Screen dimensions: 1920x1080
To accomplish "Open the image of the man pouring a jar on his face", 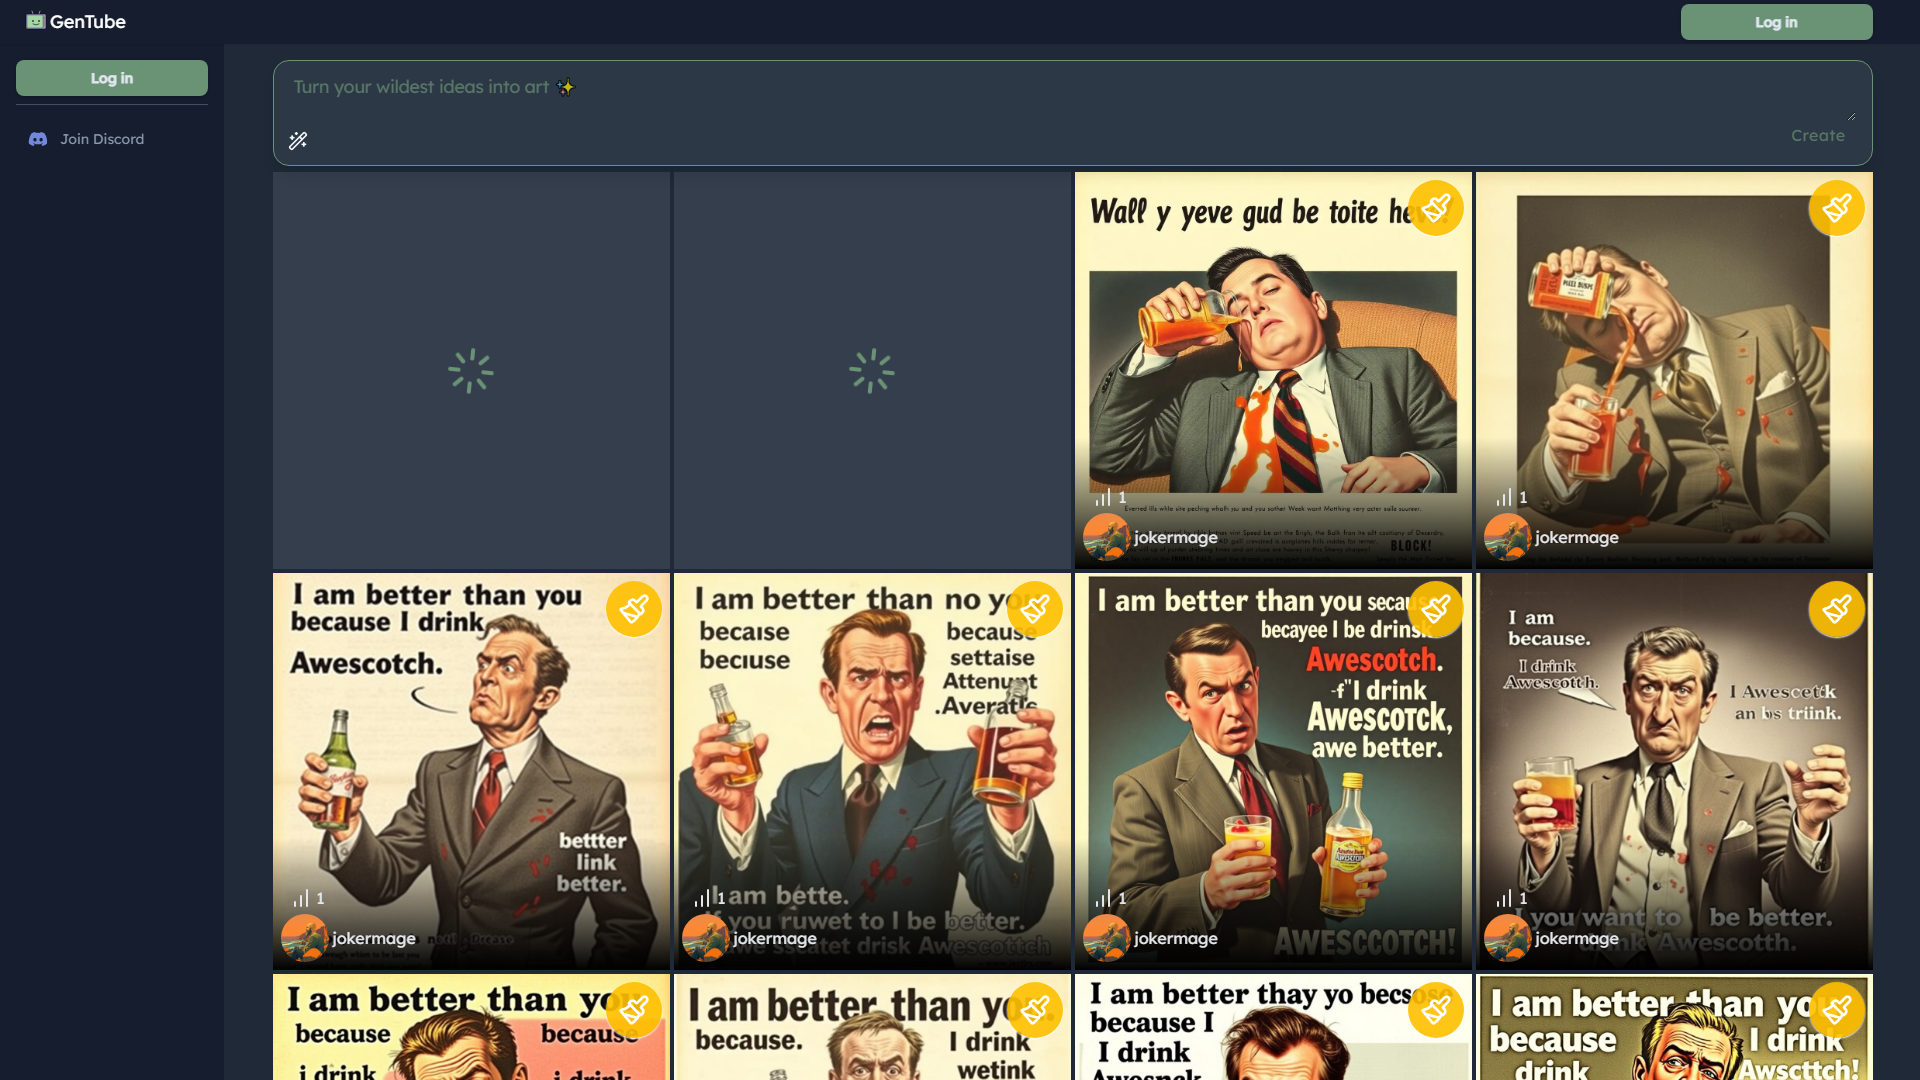I will click(1674, 370).
